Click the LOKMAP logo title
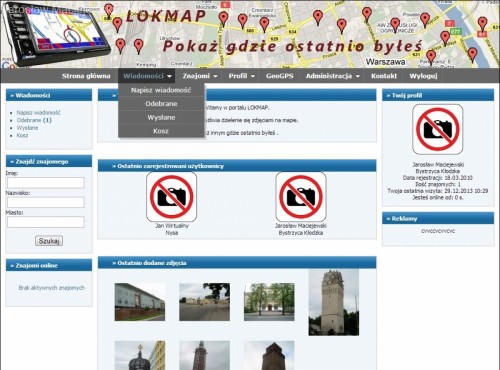Image resolution: width=500 pixels, height=370 pixels. 166,16
